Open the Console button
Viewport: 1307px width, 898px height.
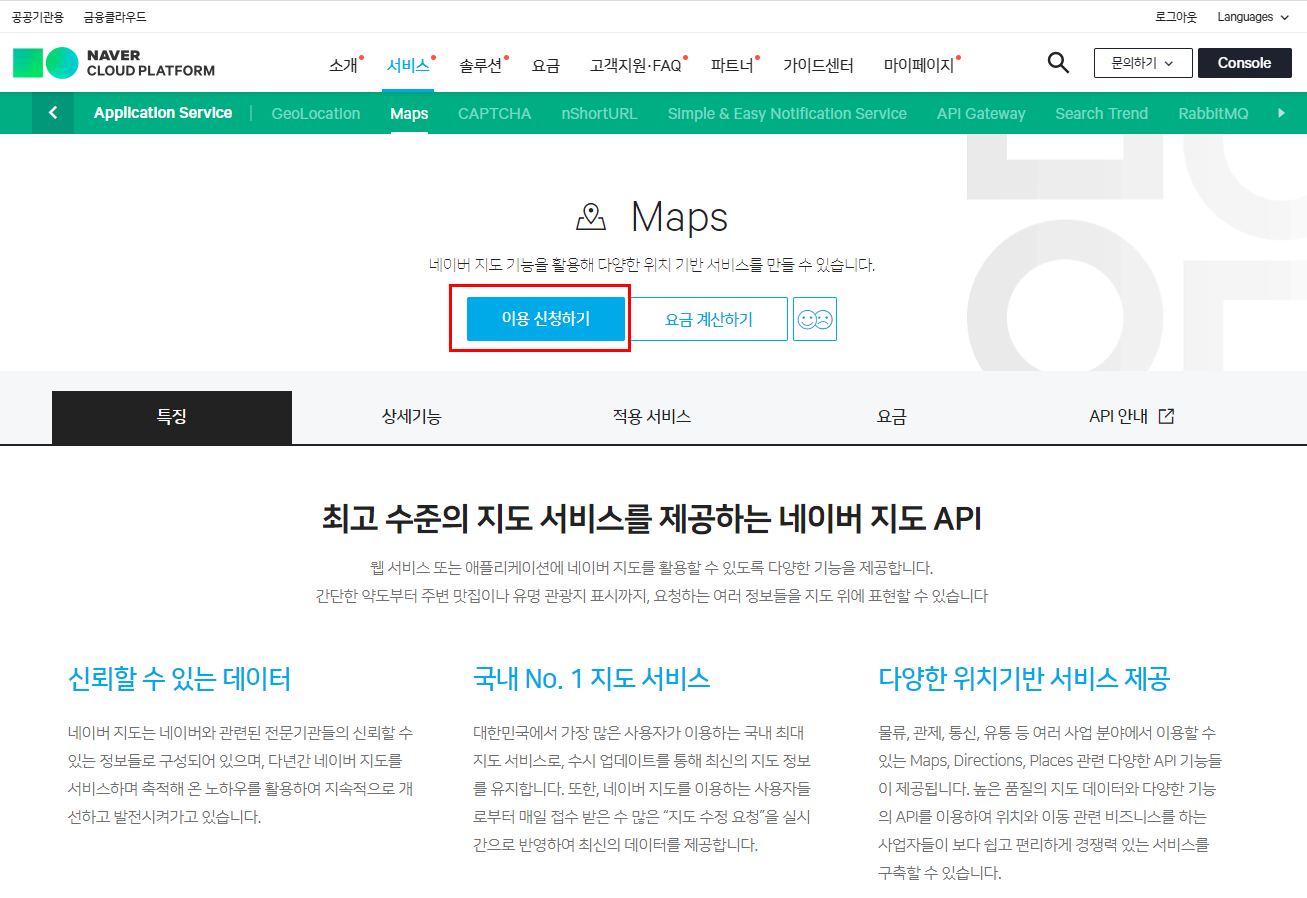(1244, 63)
